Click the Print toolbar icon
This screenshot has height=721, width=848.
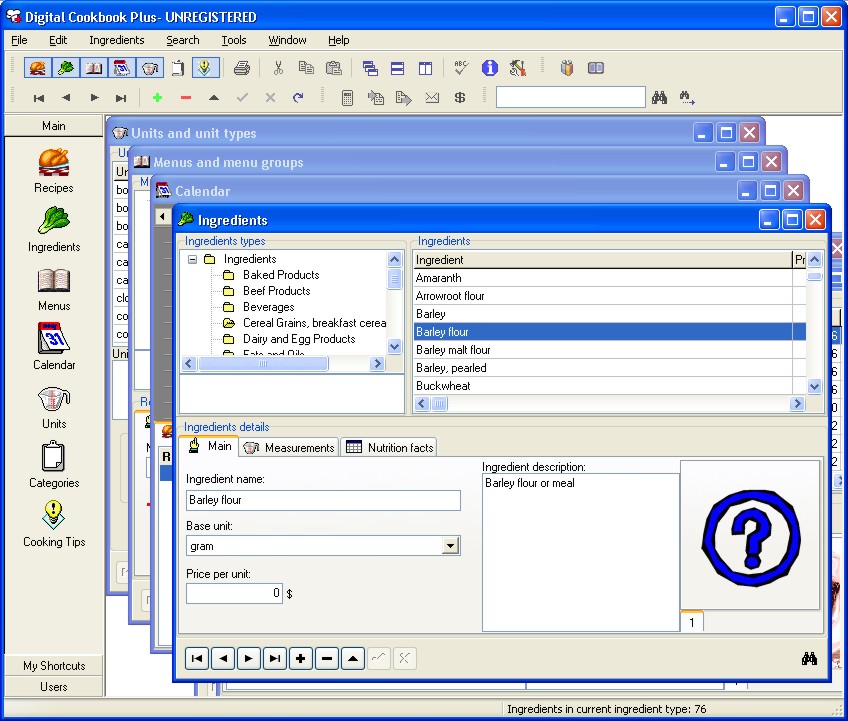coord(242,68)
